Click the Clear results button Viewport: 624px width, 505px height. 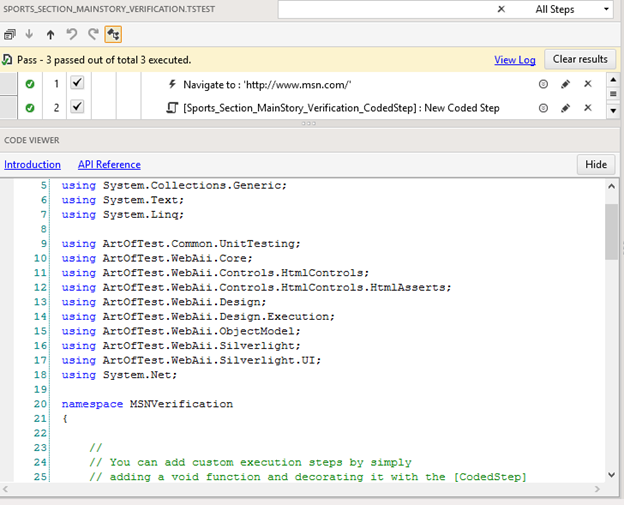click(580, 60)
